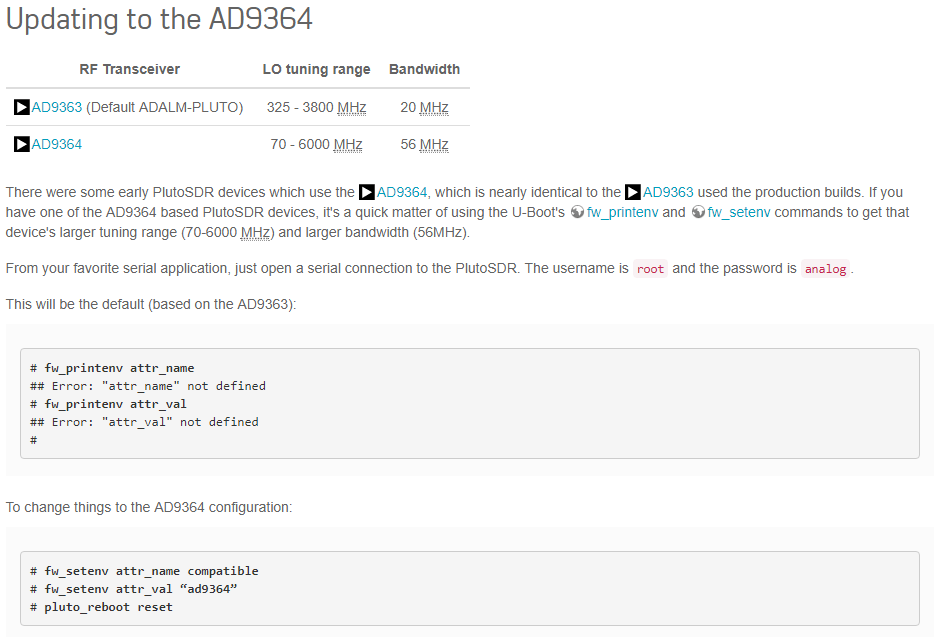The width and height of the screenshot is (934, 637).
Task: Click globe icon next to fw_printenv
Action: coord(577,212)
